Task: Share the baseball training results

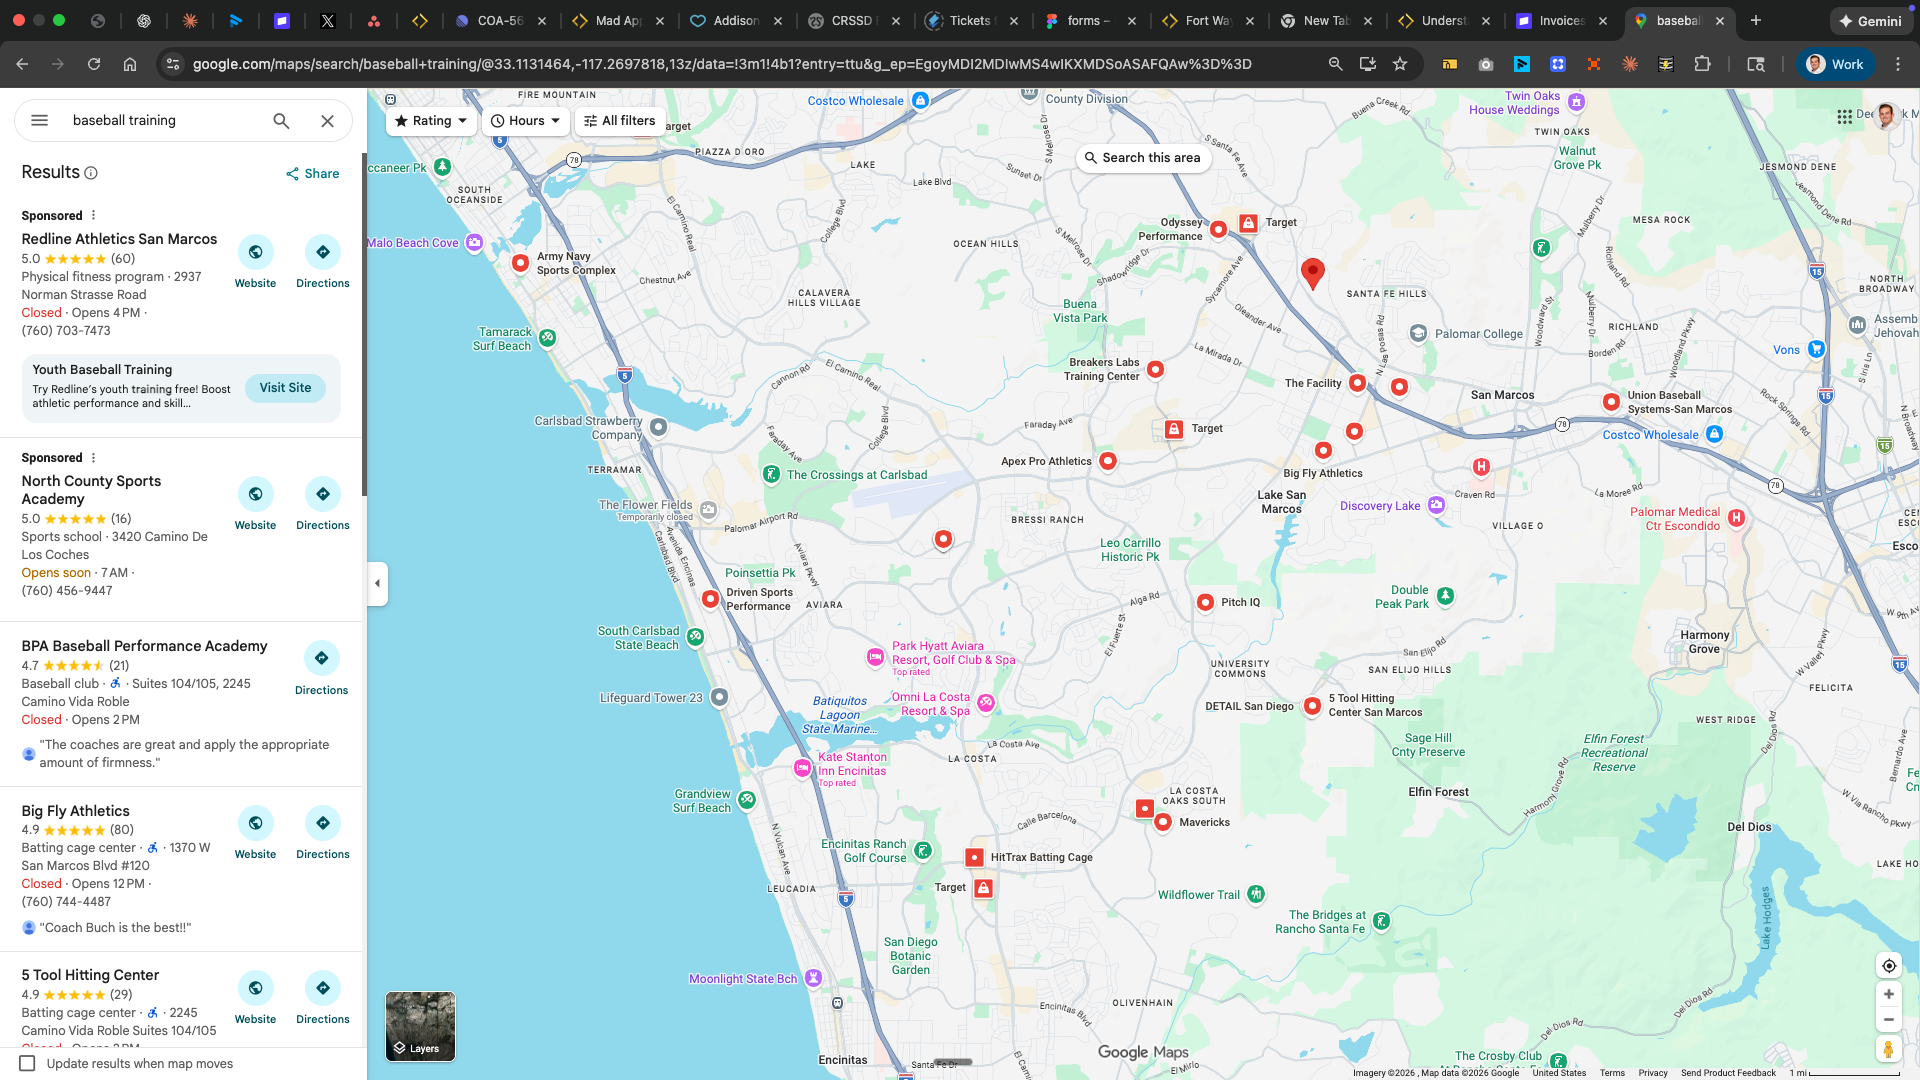Action: coord(312,173)
